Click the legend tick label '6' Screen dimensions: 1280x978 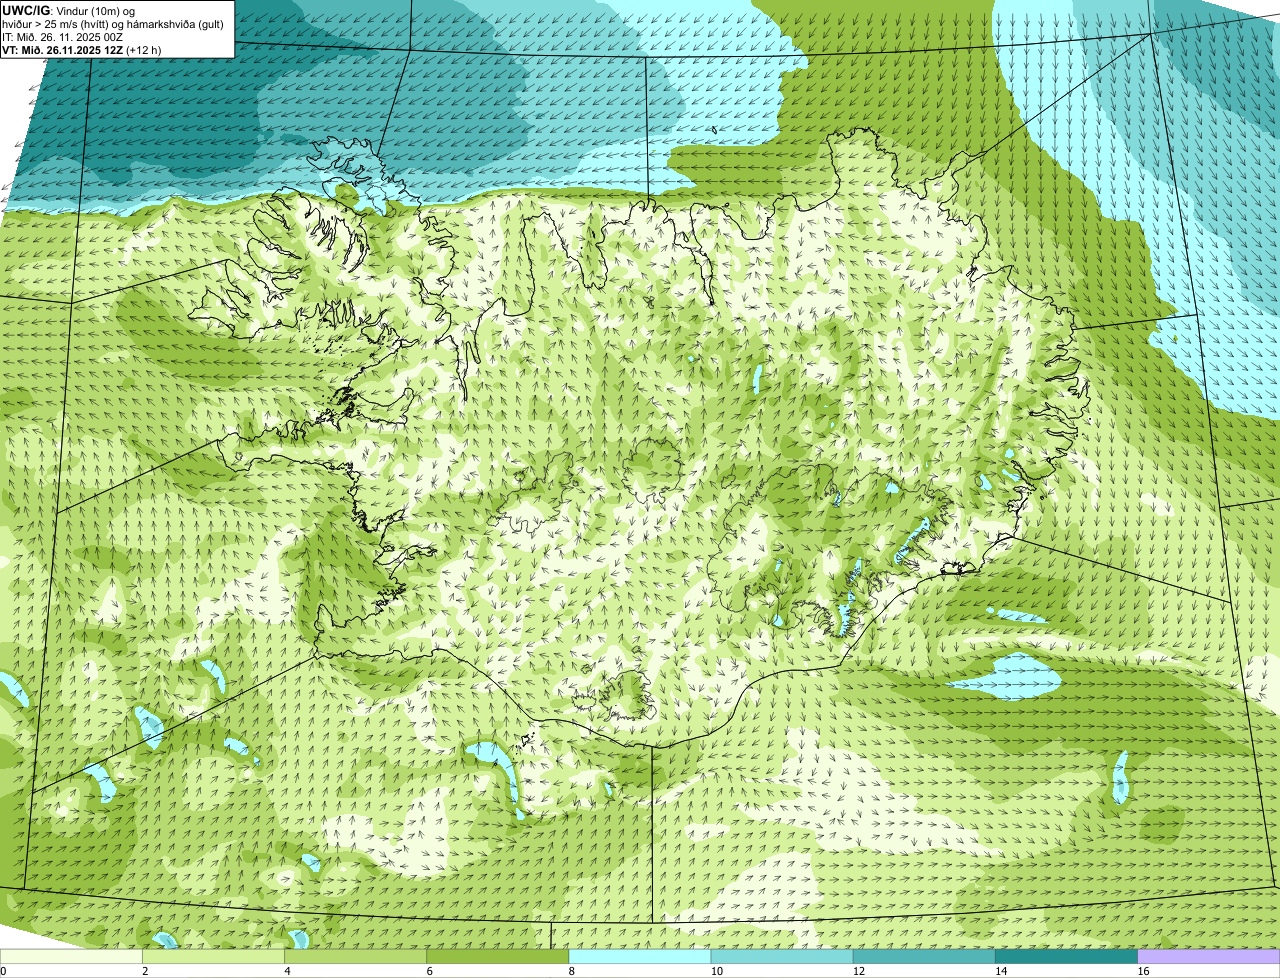click(429, 971)
